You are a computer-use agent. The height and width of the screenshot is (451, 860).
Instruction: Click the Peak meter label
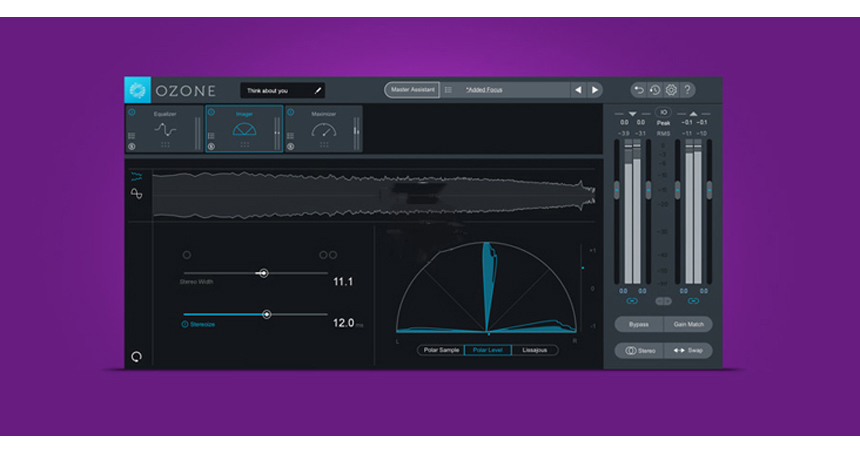click(x=663, y=123)
